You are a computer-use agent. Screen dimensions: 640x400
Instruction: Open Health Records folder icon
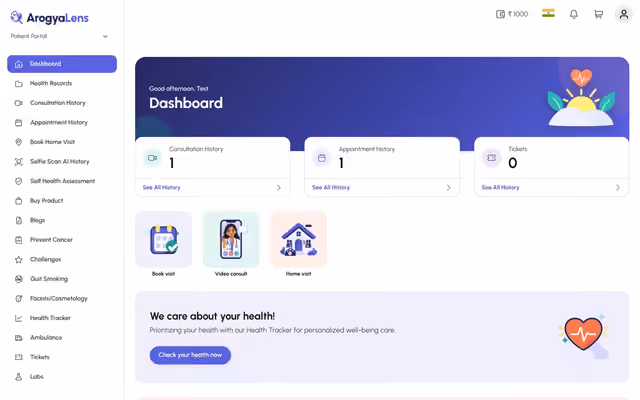coord(18,84)
